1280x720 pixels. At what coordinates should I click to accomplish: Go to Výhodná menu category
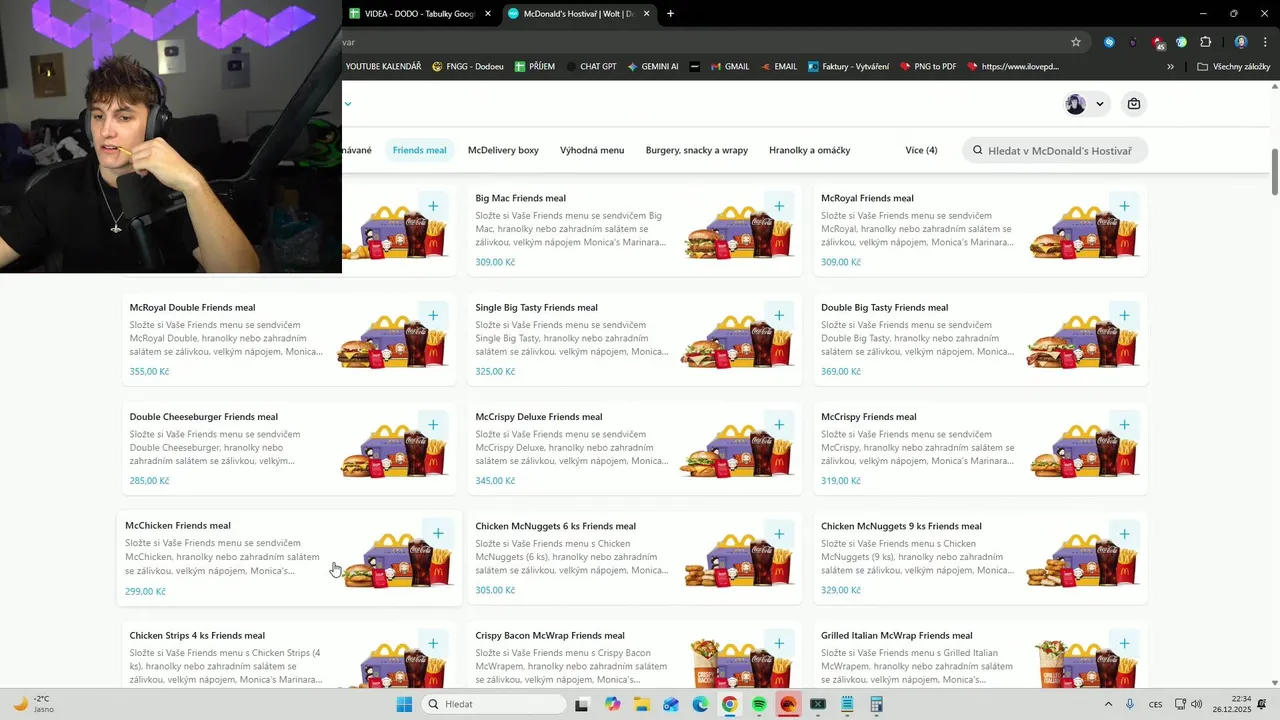click(x=592, y=150)
